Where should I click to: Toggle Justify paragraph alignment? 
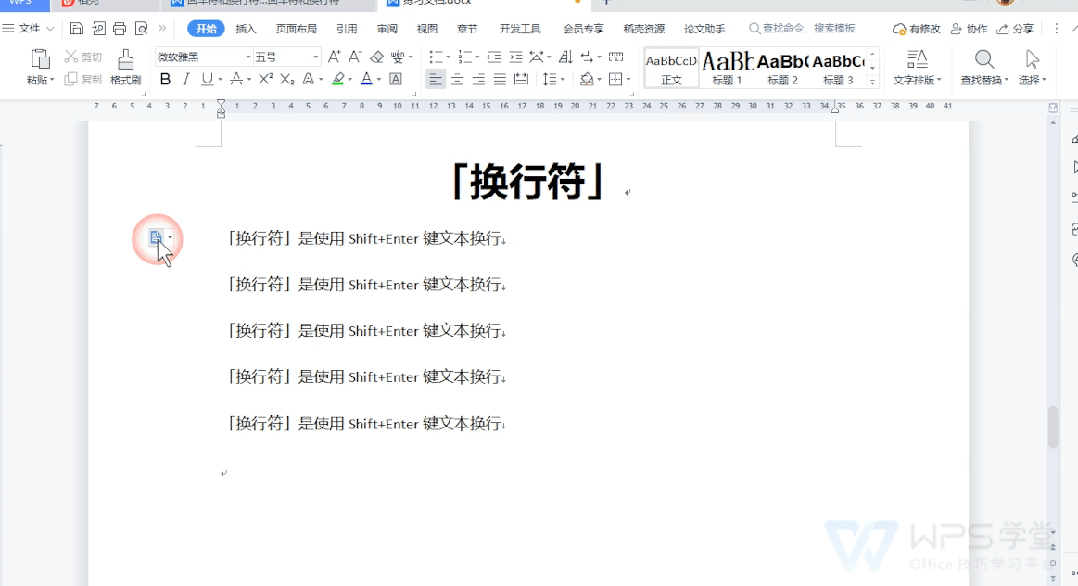500,79
